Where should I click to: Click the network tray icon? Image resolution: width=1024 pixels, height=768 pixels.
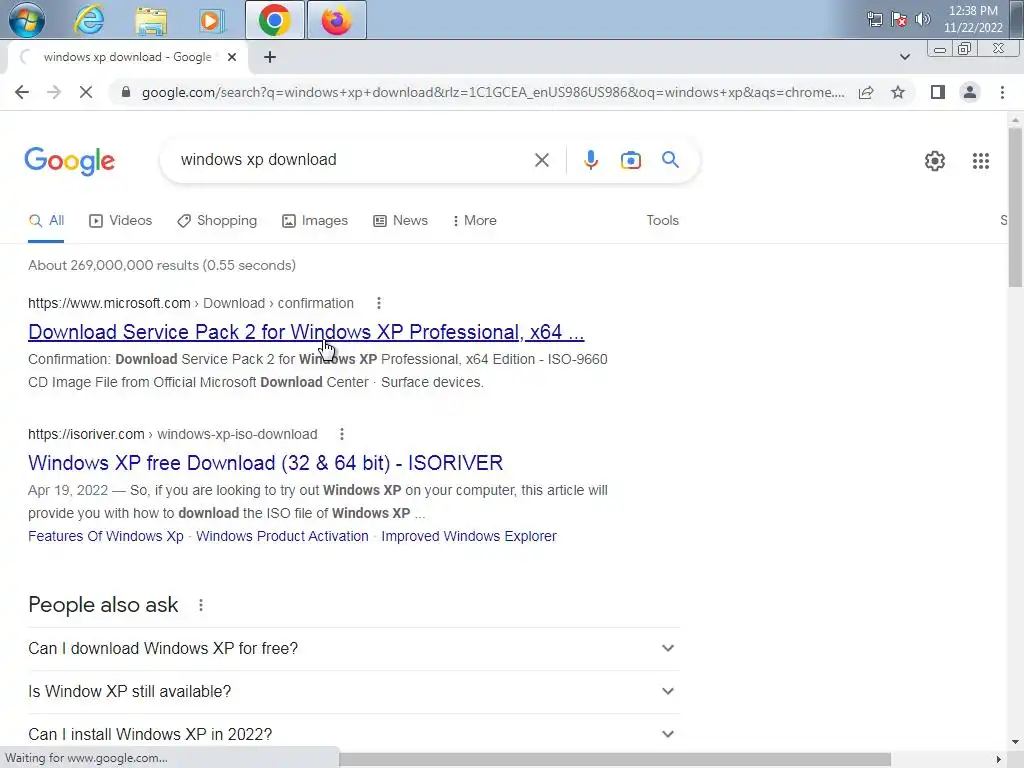pos(874,19)
